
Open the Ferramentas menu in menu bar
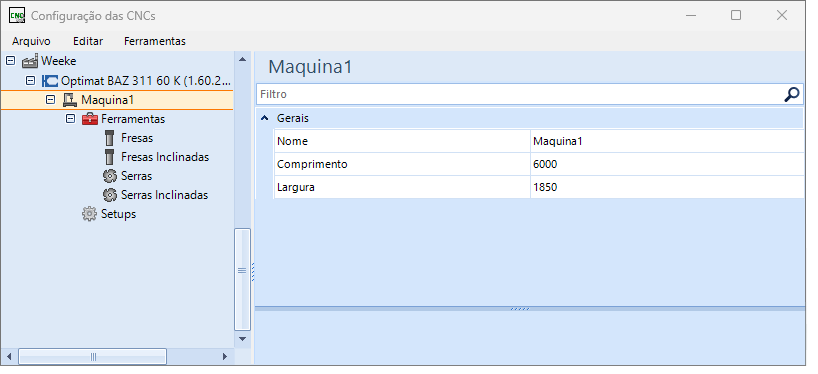point(155,41)
